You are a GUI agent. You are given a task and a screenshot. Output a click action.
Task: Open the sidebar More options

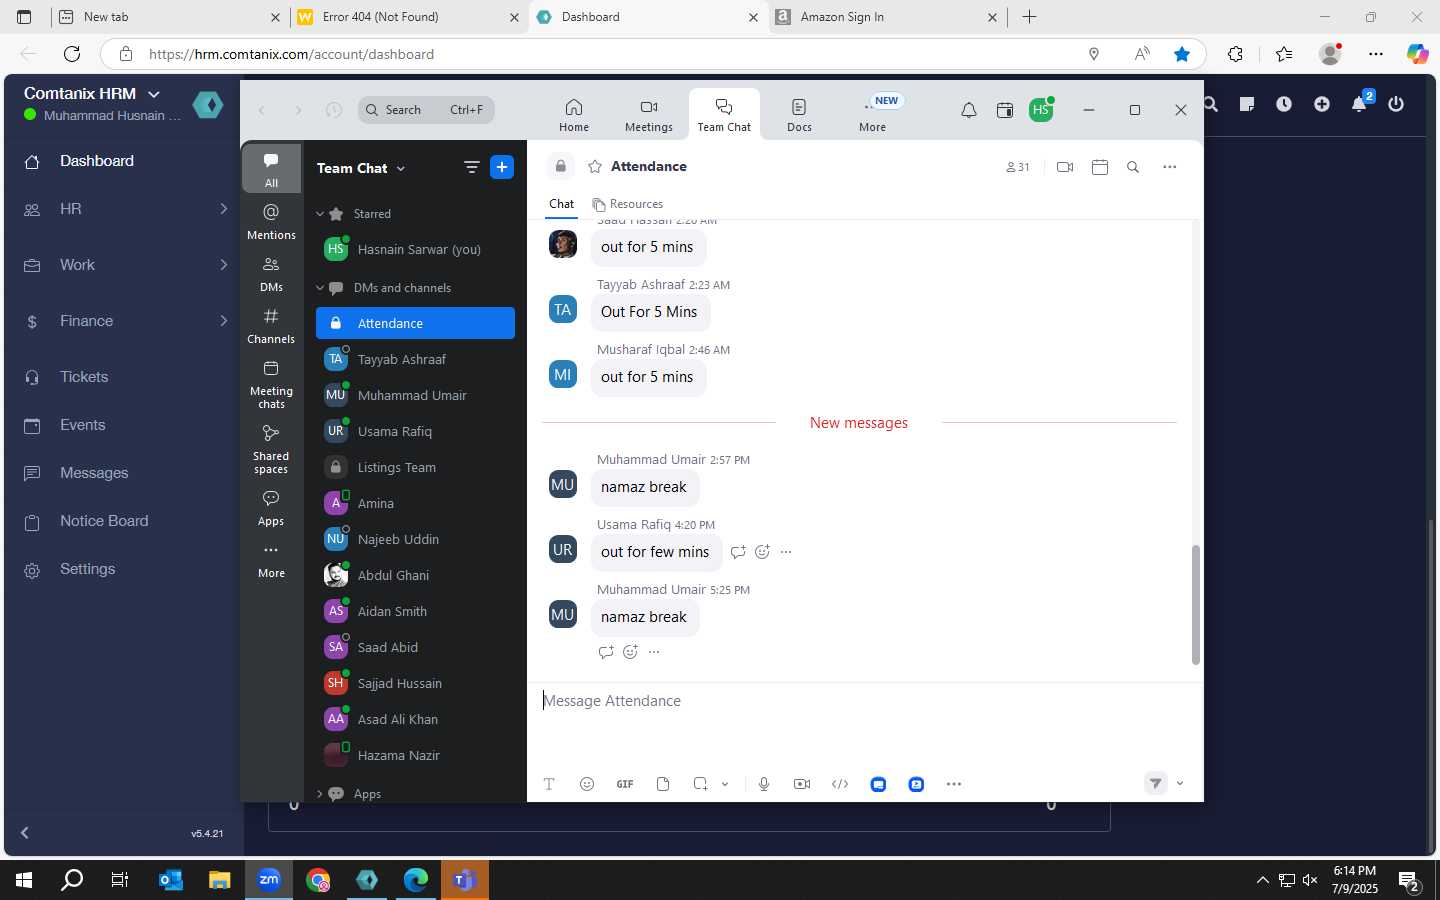pos(271,560)
